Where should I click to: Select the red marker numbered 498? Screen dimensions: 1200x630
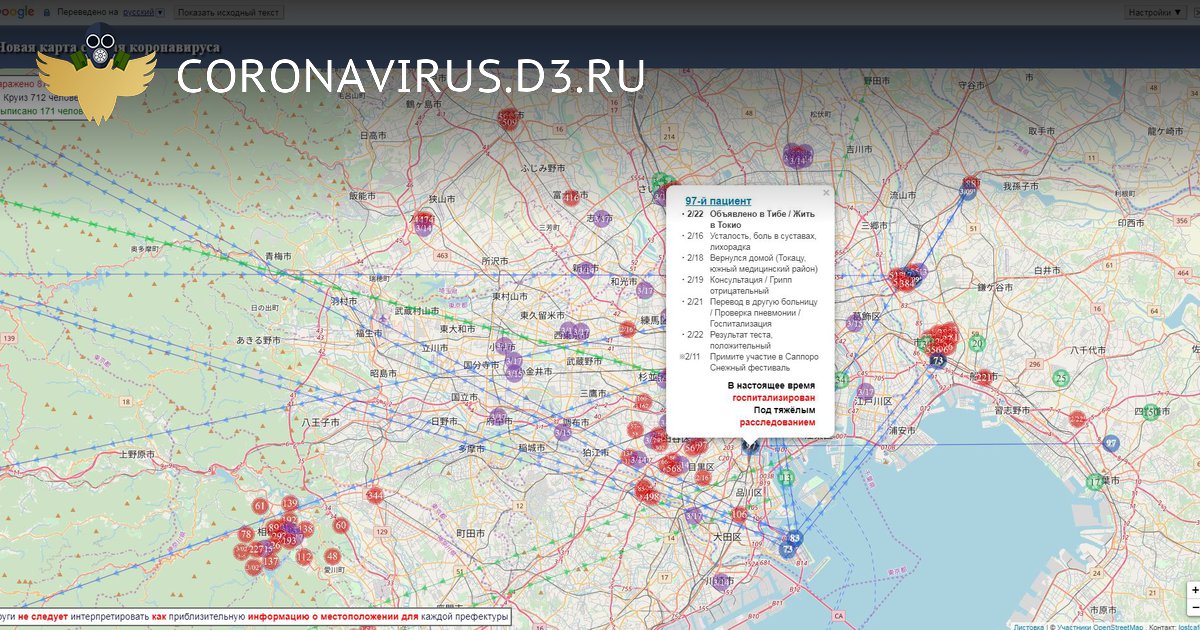click(x=650, y=497)
